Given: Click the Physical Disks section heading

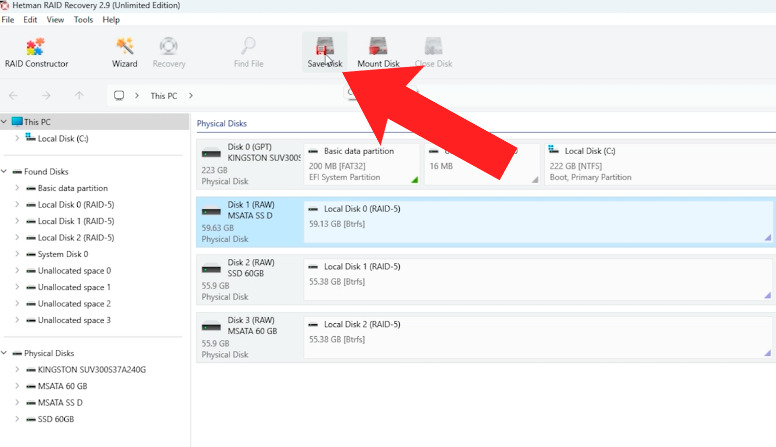Looking at the screenshot, I should (222, 124).
